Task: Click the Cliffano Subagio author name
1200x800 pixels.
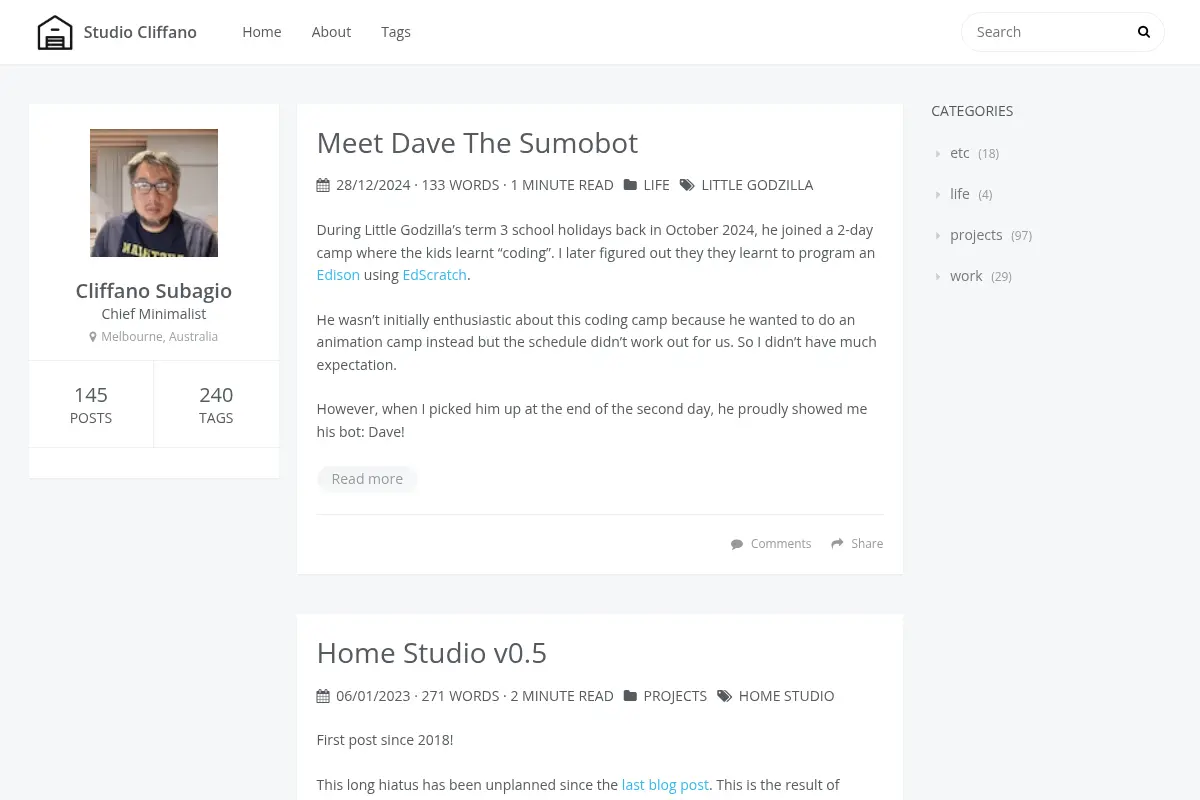Action: (x=154, y=291)
